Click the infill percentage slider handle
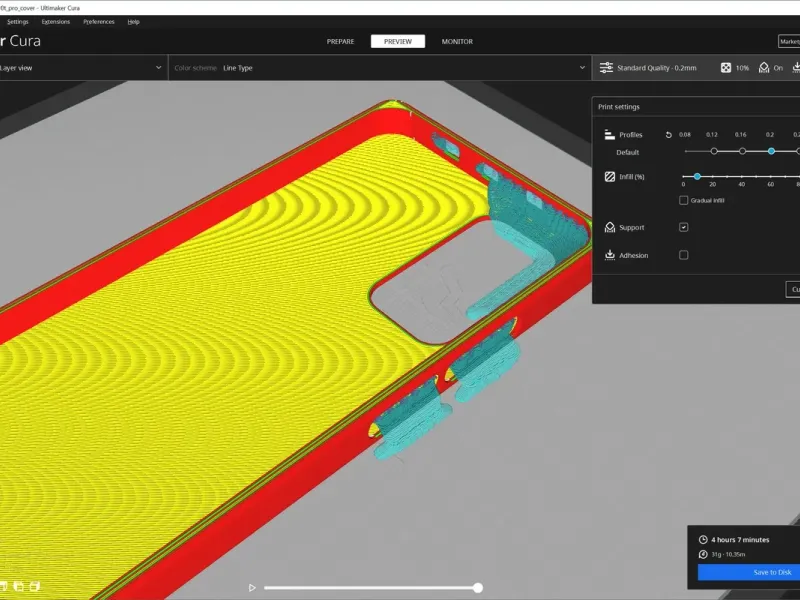 point(697,176)
